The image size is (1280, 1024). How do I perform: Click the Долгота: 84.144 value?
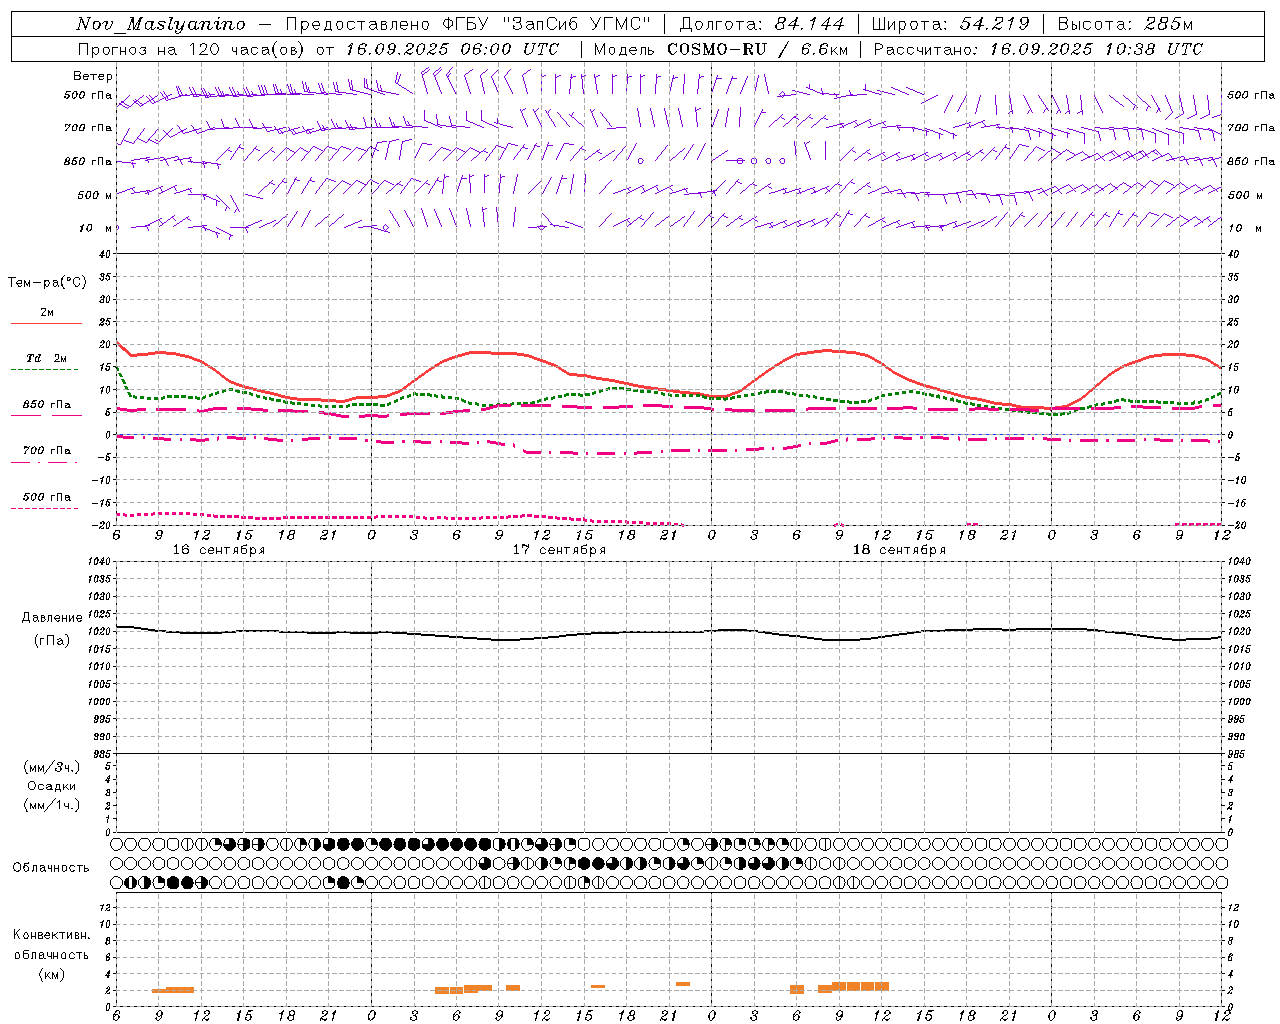point(762,24)
